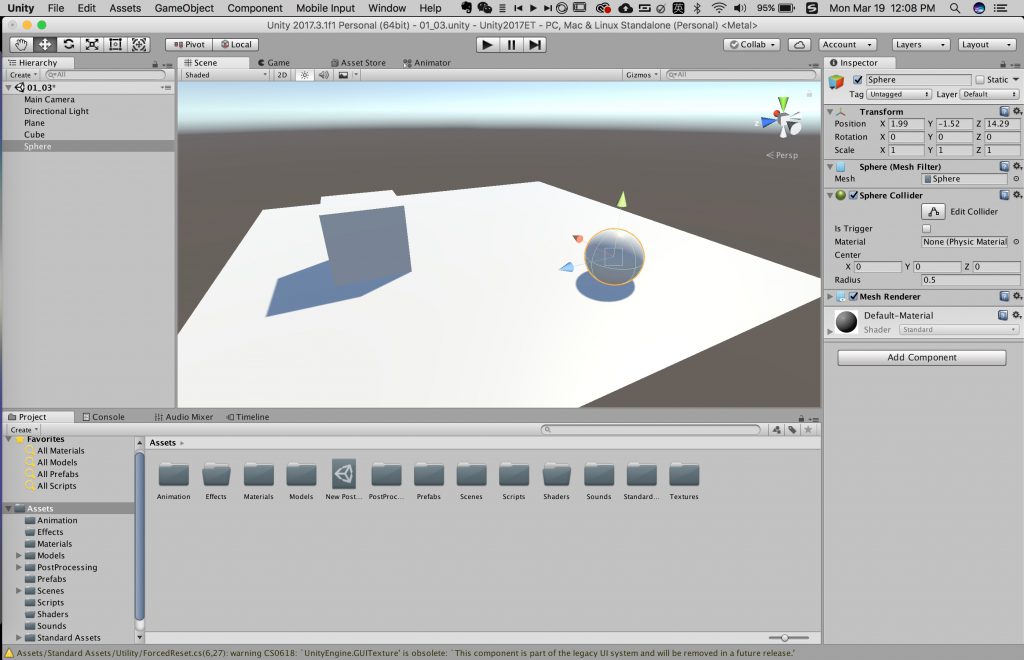Open Mesh Renderer gear settings
The image size is (1024, 660).
point(1017,296)
